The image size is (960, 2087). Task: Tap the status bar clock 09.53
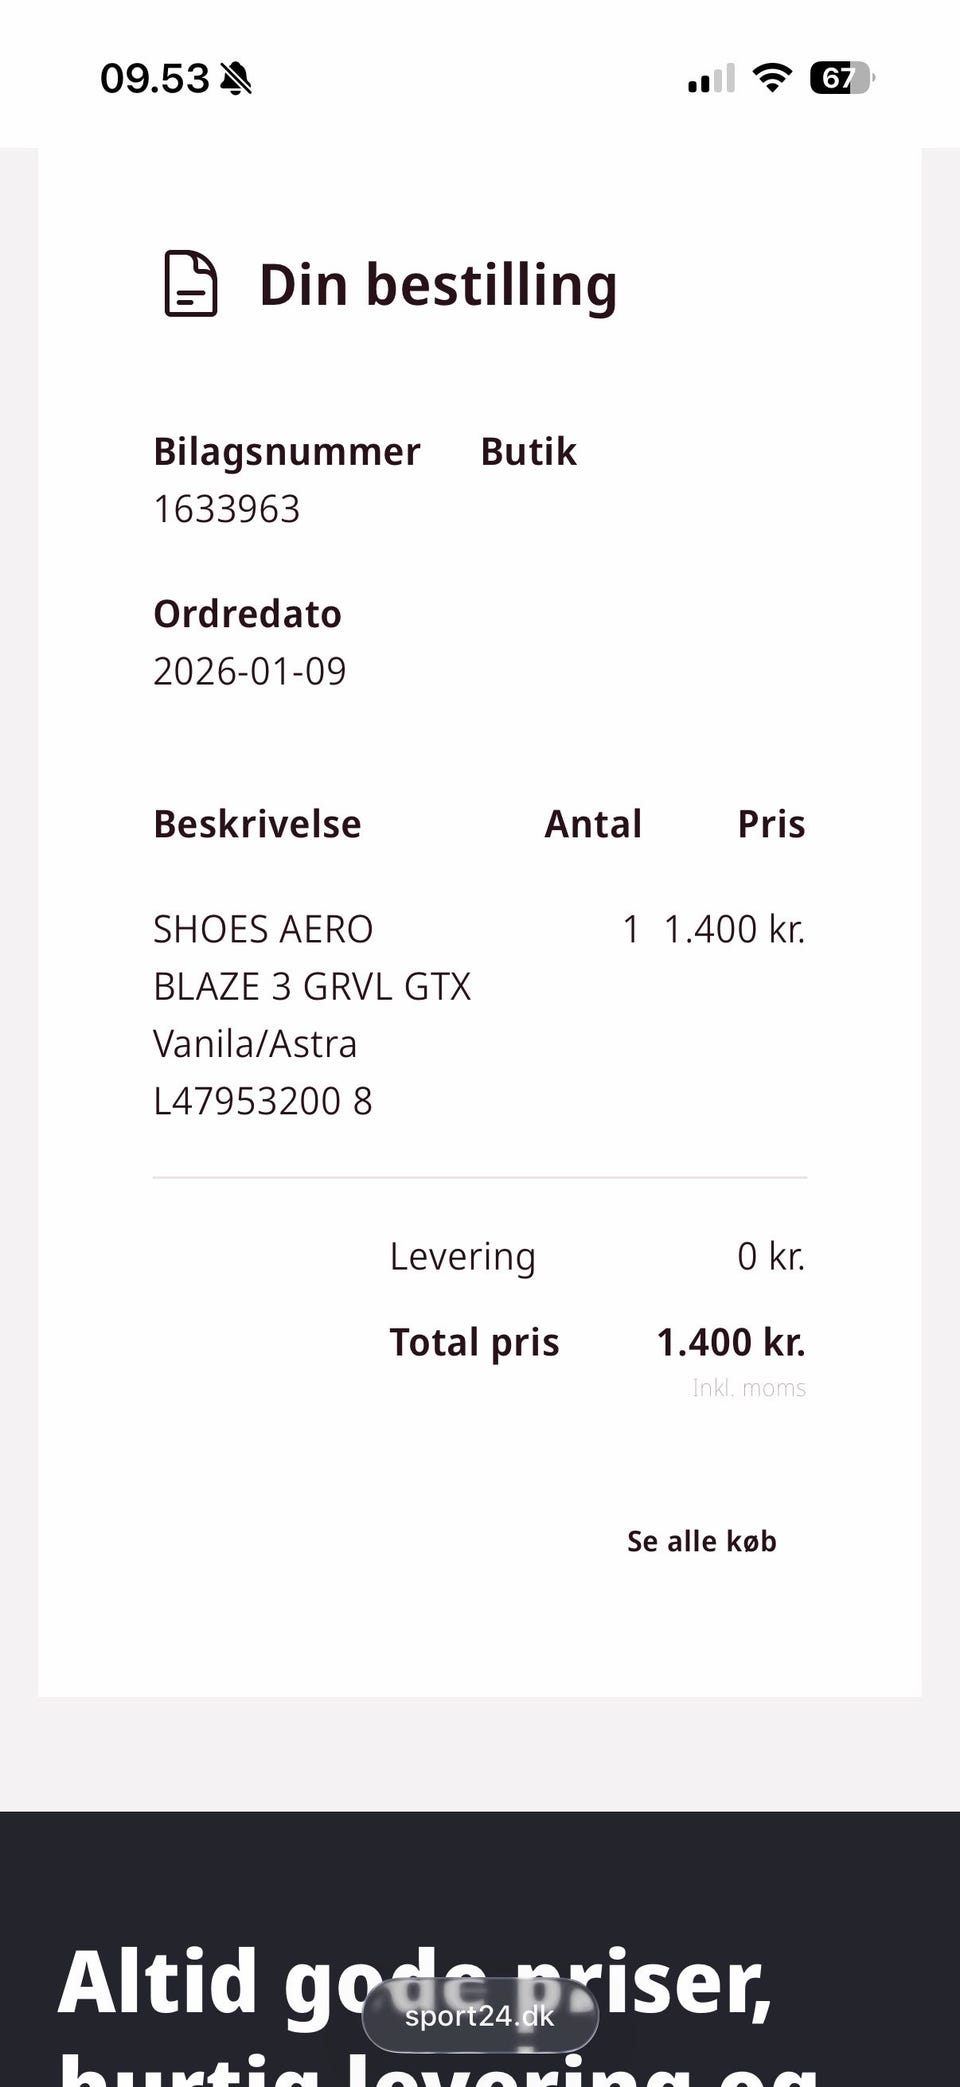pyautogui.click(x=155, y=78)
